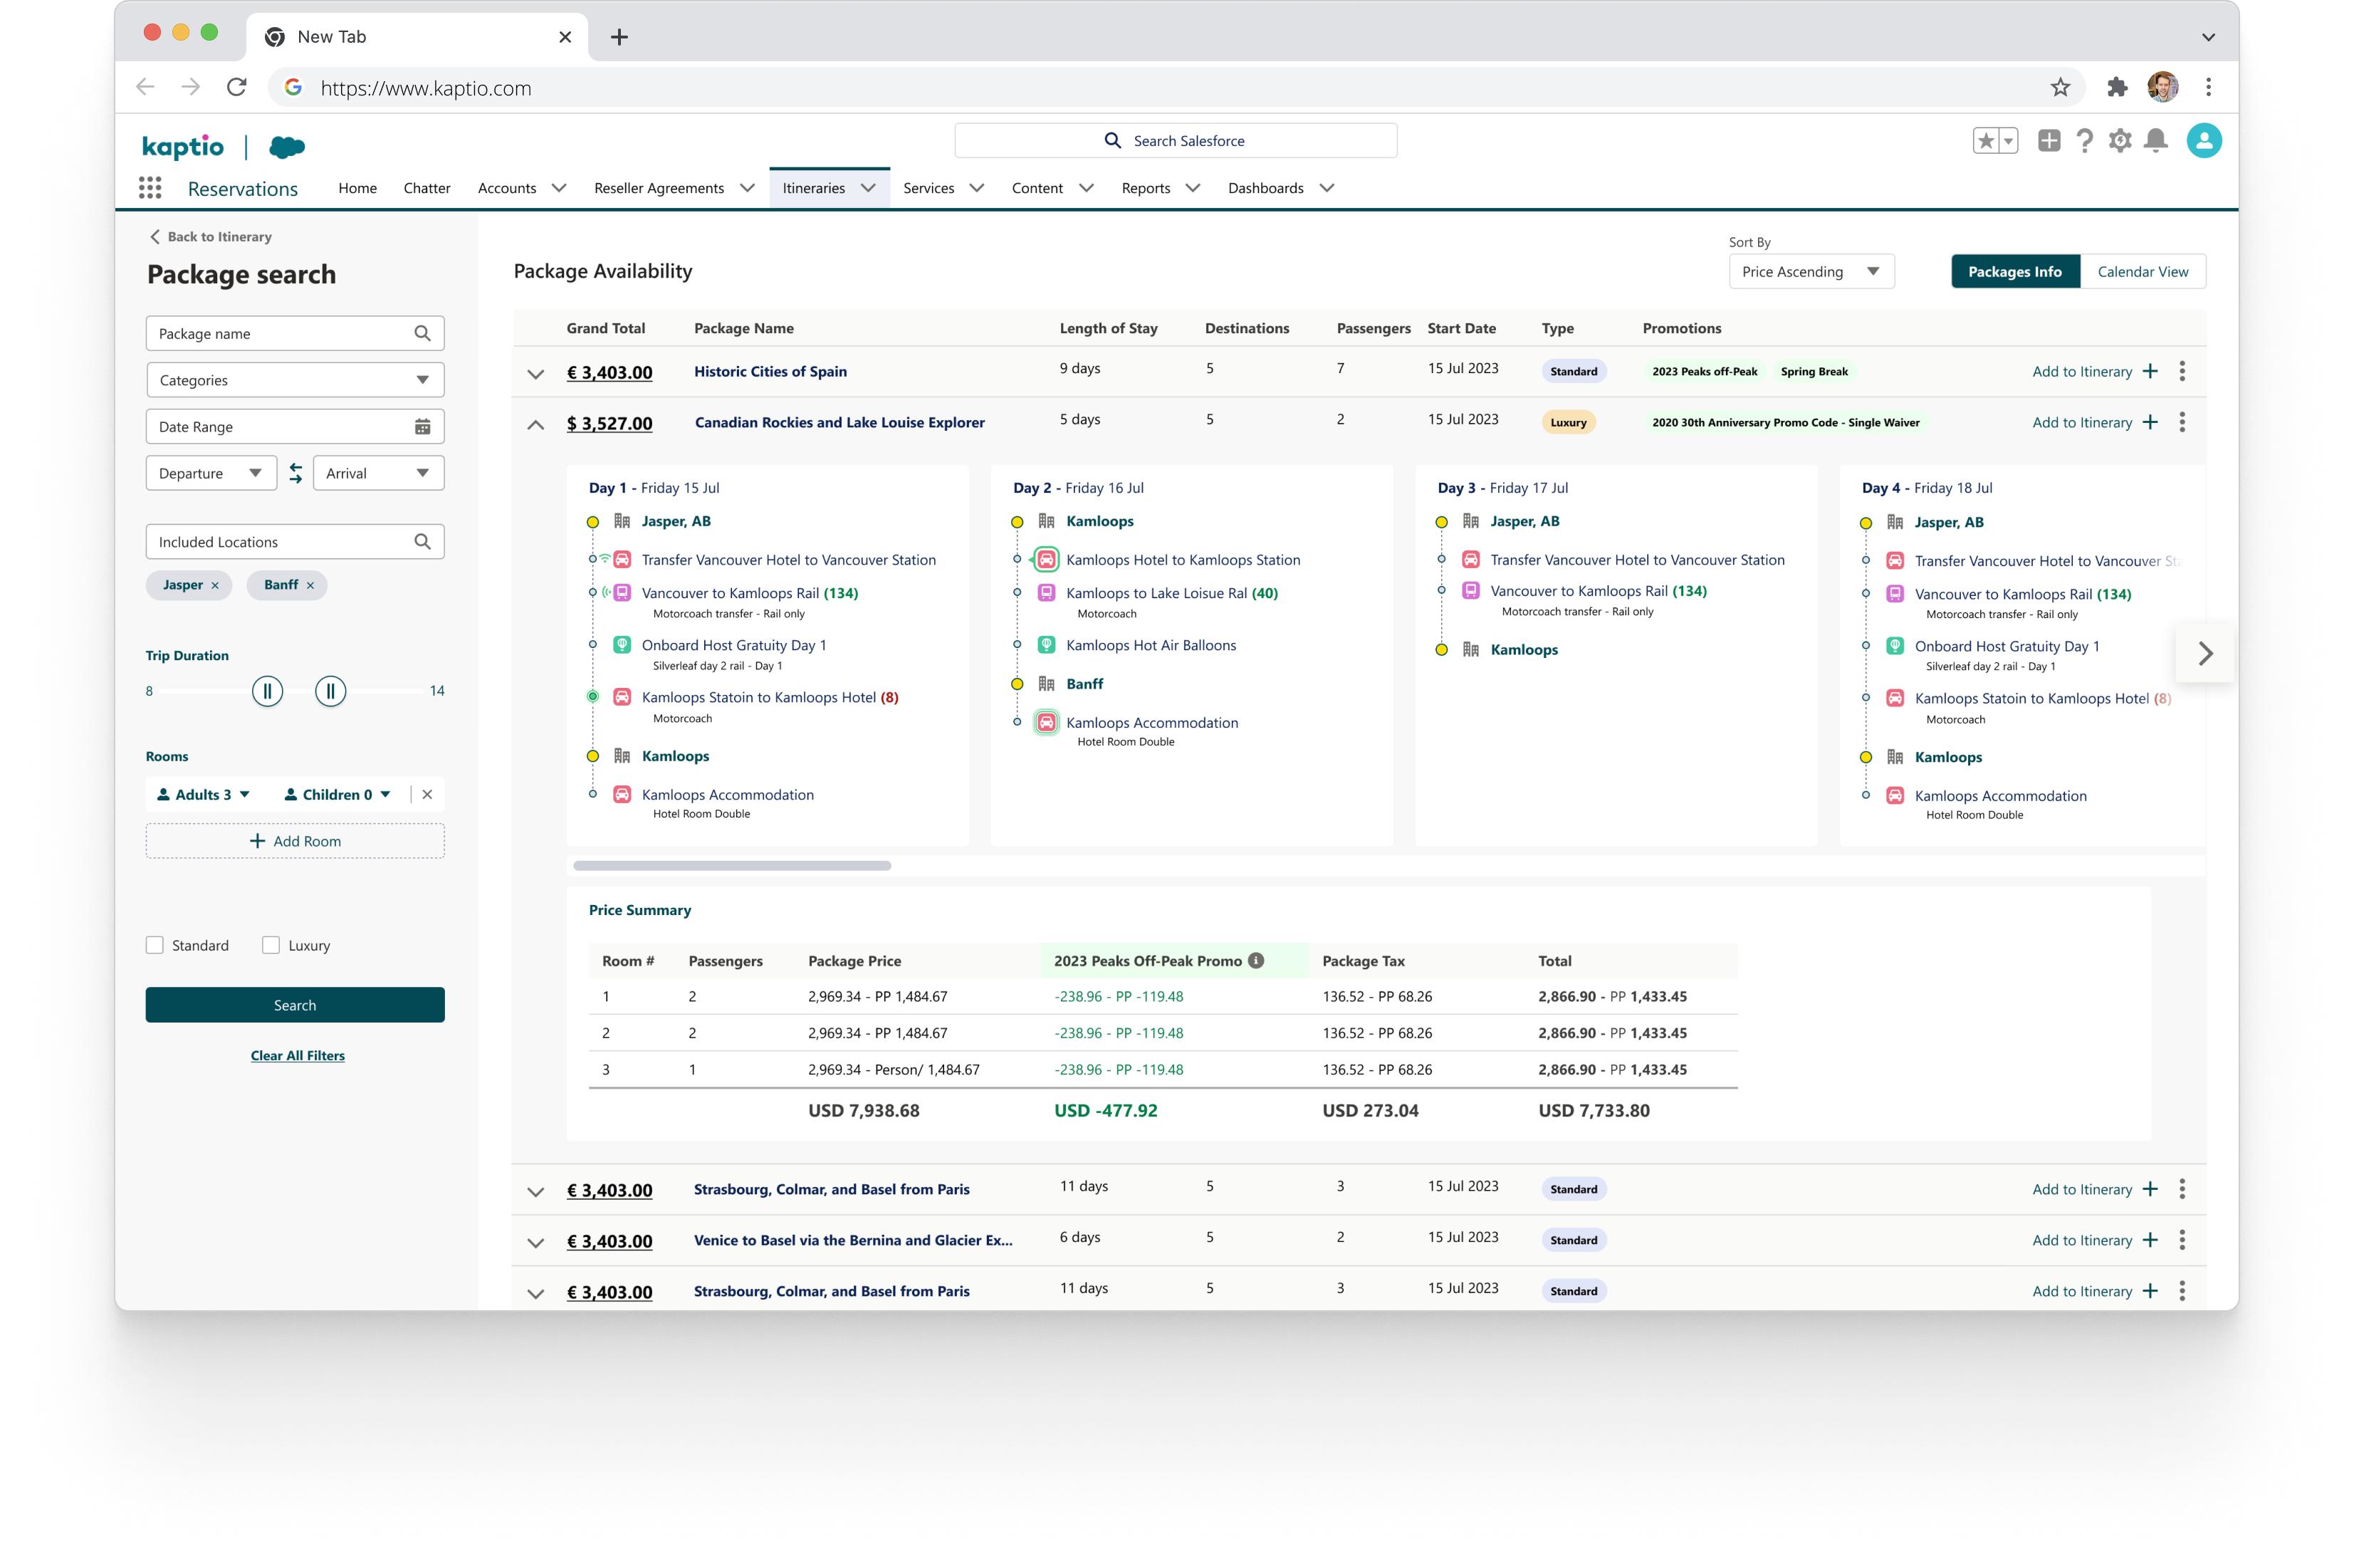Image resolution: width=2354 pixels, height=1568 pixels.
Task: Collapse the Canadian Rockies package row
Action: 536,424
